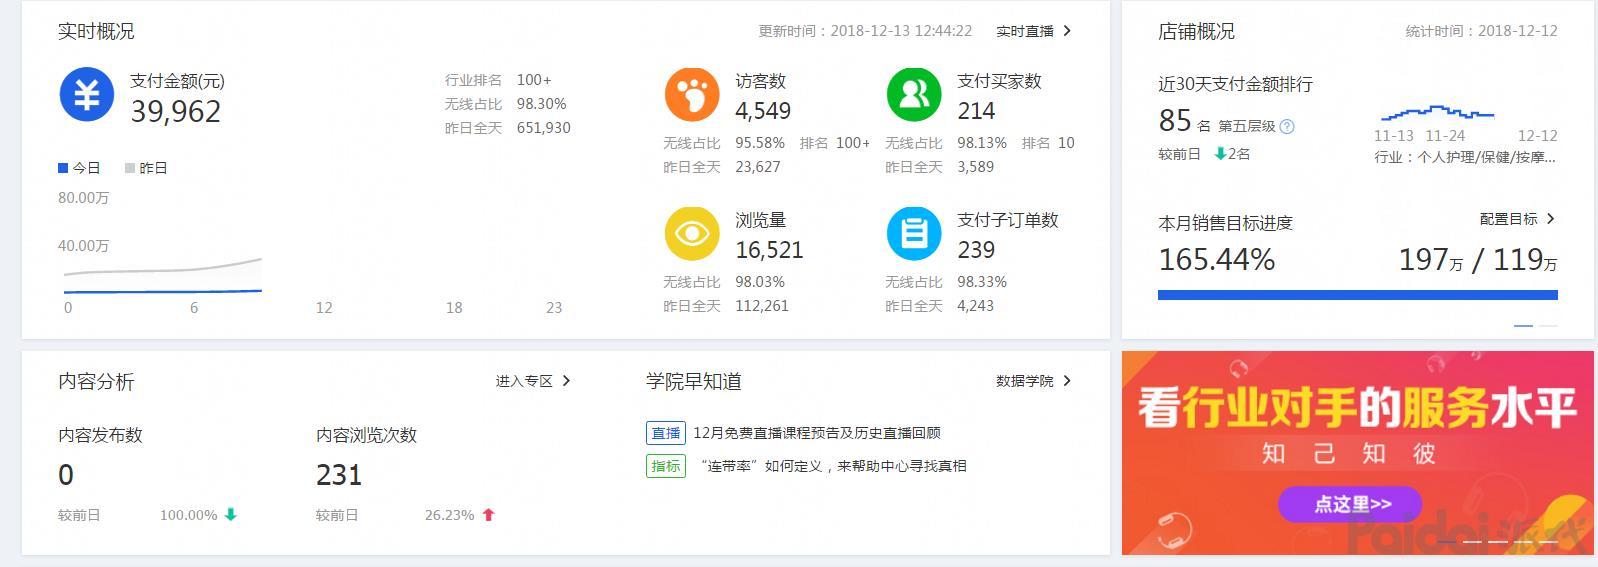
Task: Open the 连带率如何定义 article
Action: click(x=832, y=466)
